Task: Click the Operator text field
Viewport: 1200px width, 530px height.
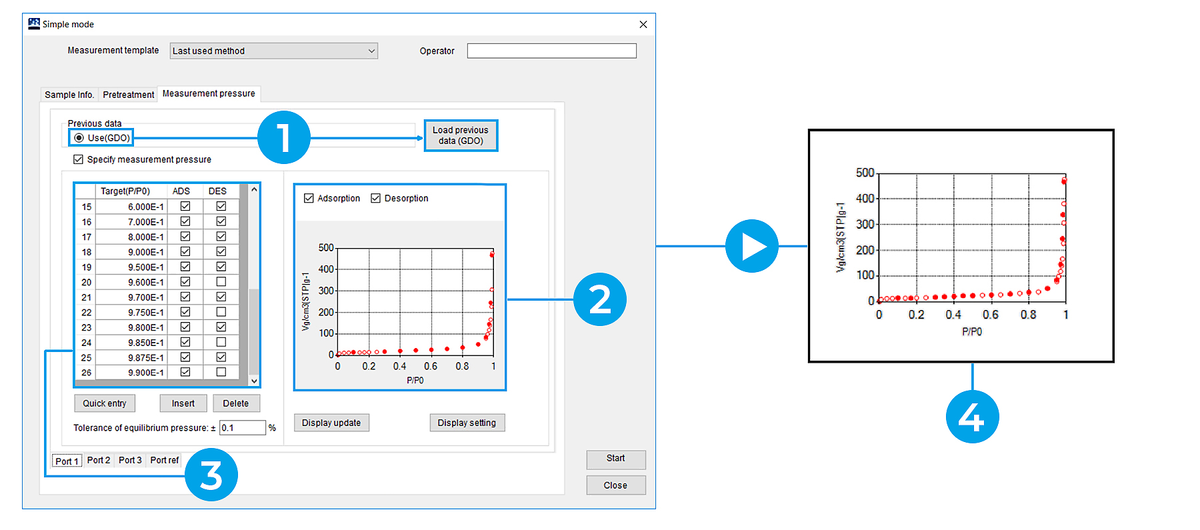Action: (x=551, y=51)
